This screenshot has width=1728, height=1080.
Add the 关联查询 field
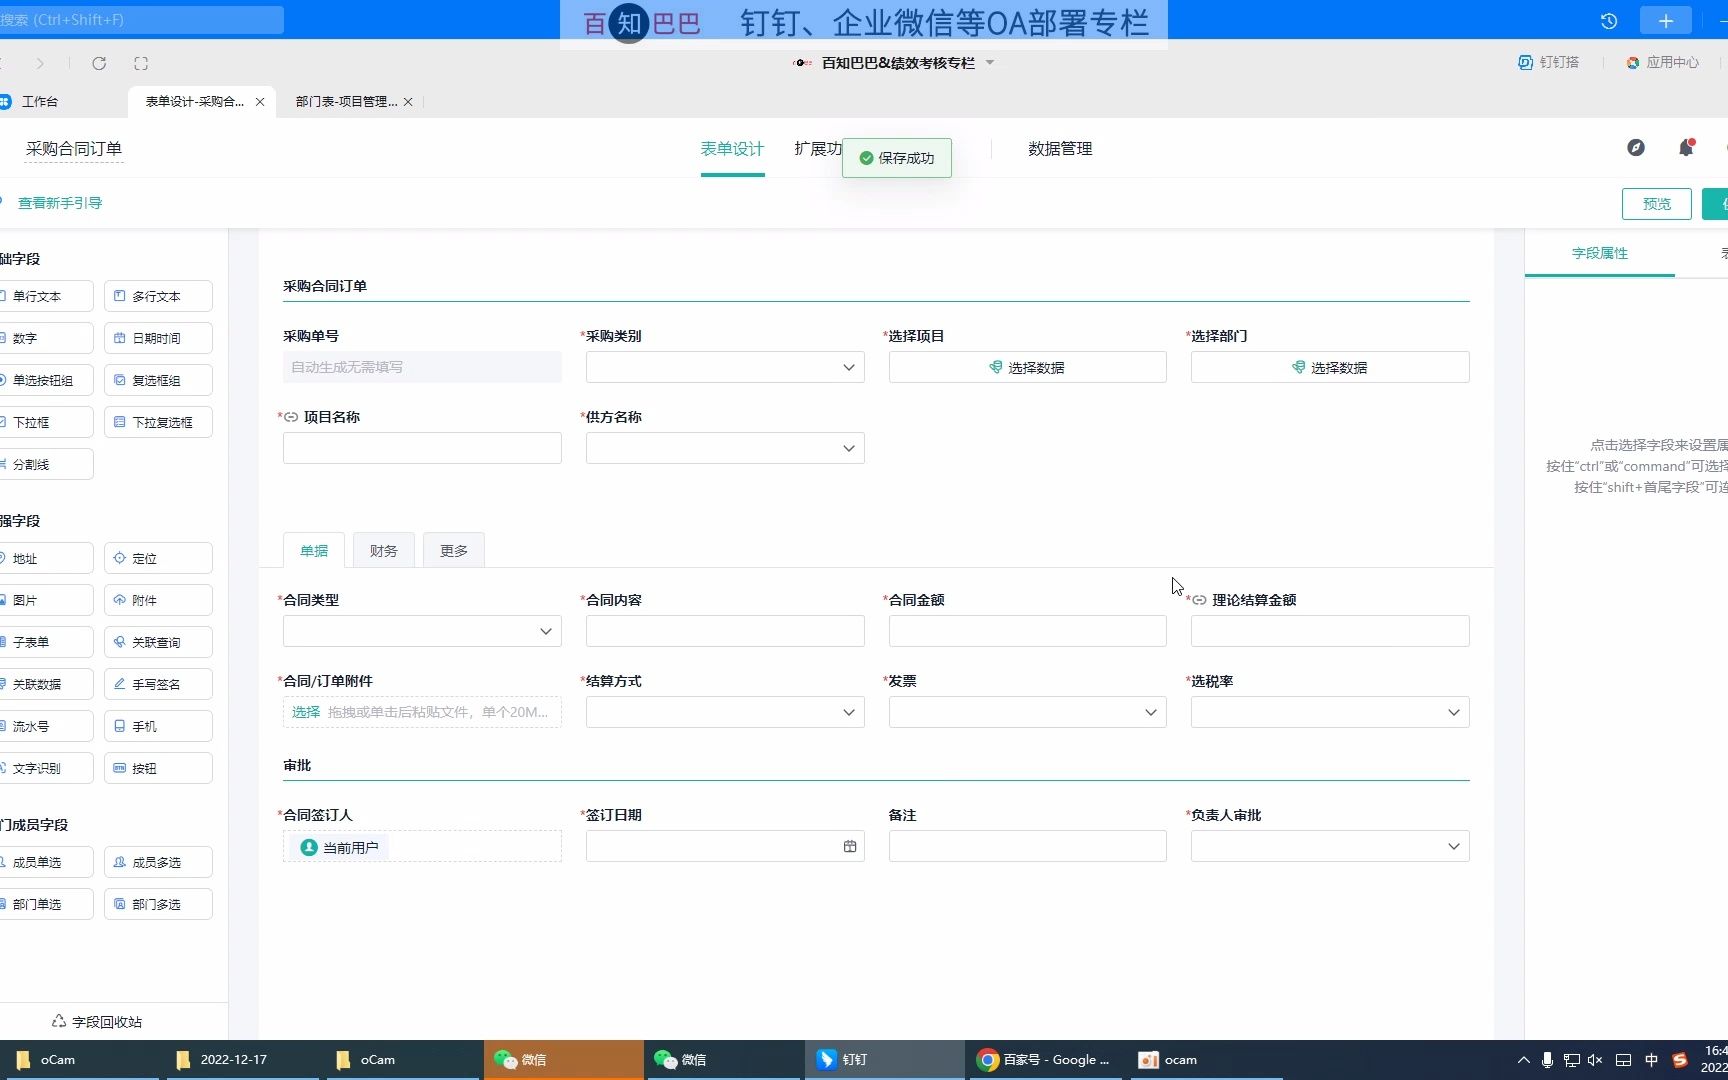point(158,642)
